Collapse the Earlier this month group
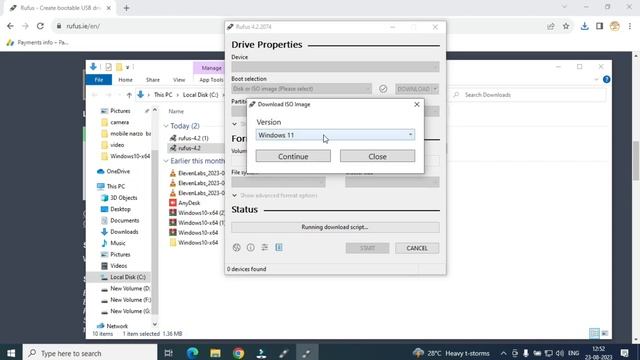 coord(166,161)
